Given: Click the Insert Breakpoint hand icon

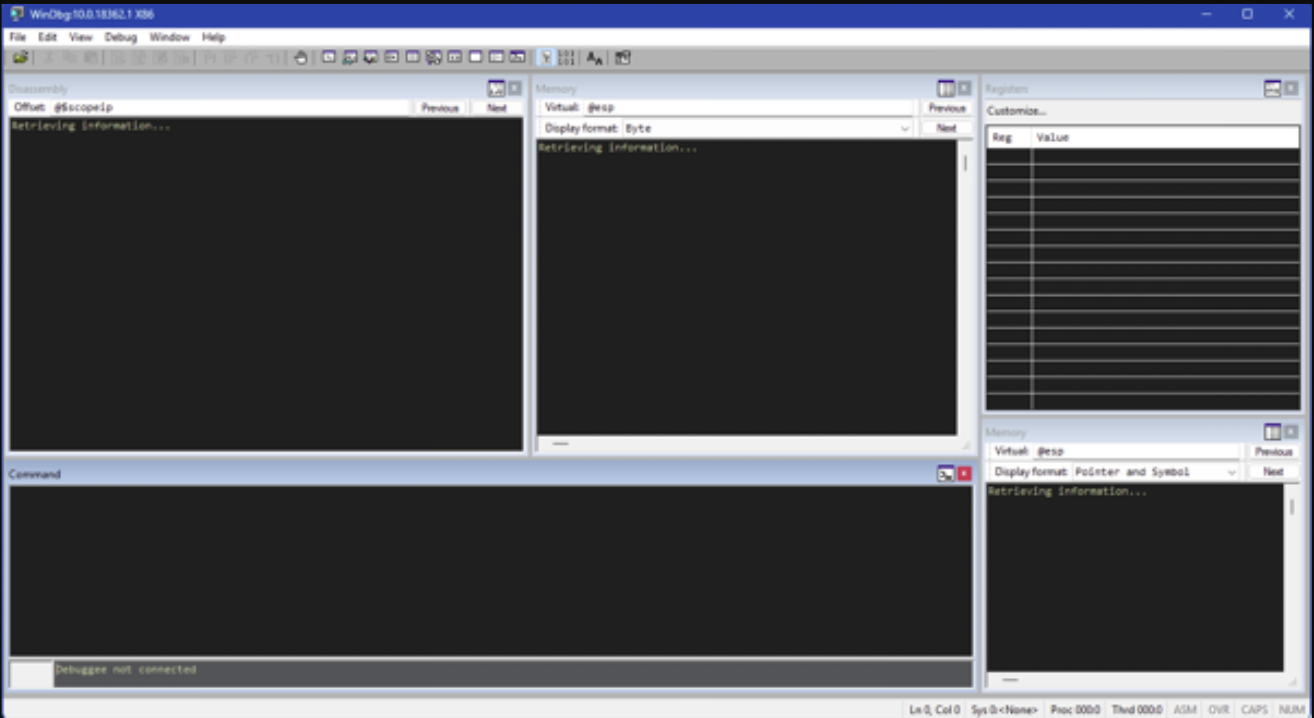Looking at the screenshot, I should [300, 58].
